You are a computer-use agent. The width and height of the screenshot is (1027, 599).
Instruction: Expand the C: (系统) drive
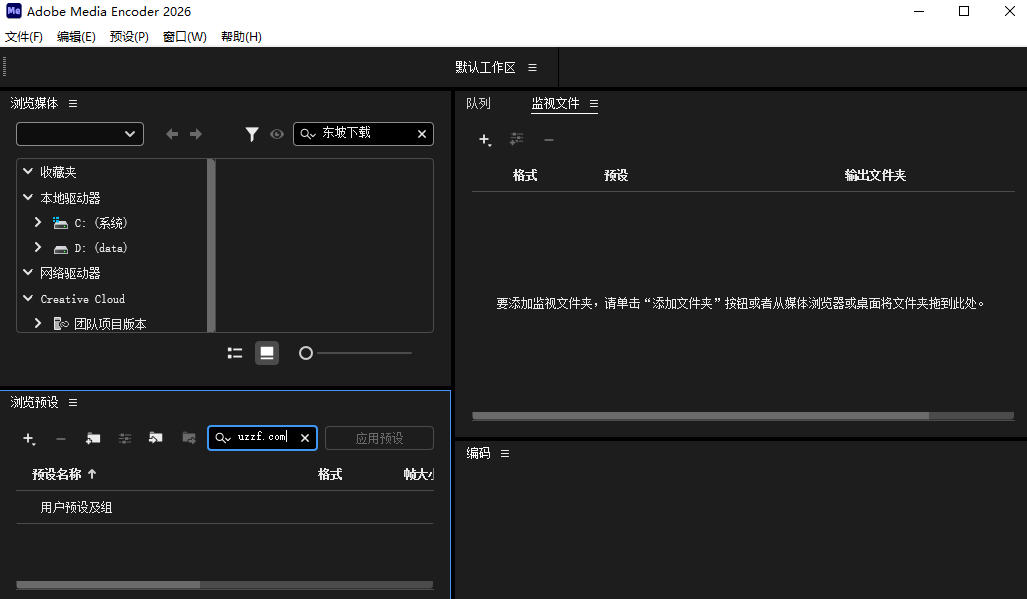38,223
